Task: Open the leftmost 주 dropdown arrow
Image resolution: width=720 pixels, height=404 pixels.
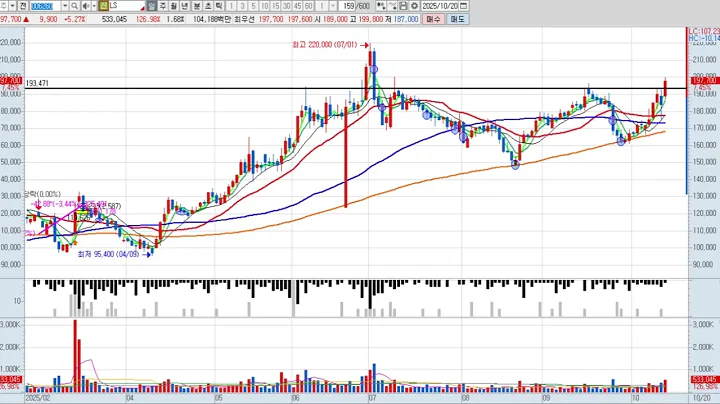Action: 13,6
